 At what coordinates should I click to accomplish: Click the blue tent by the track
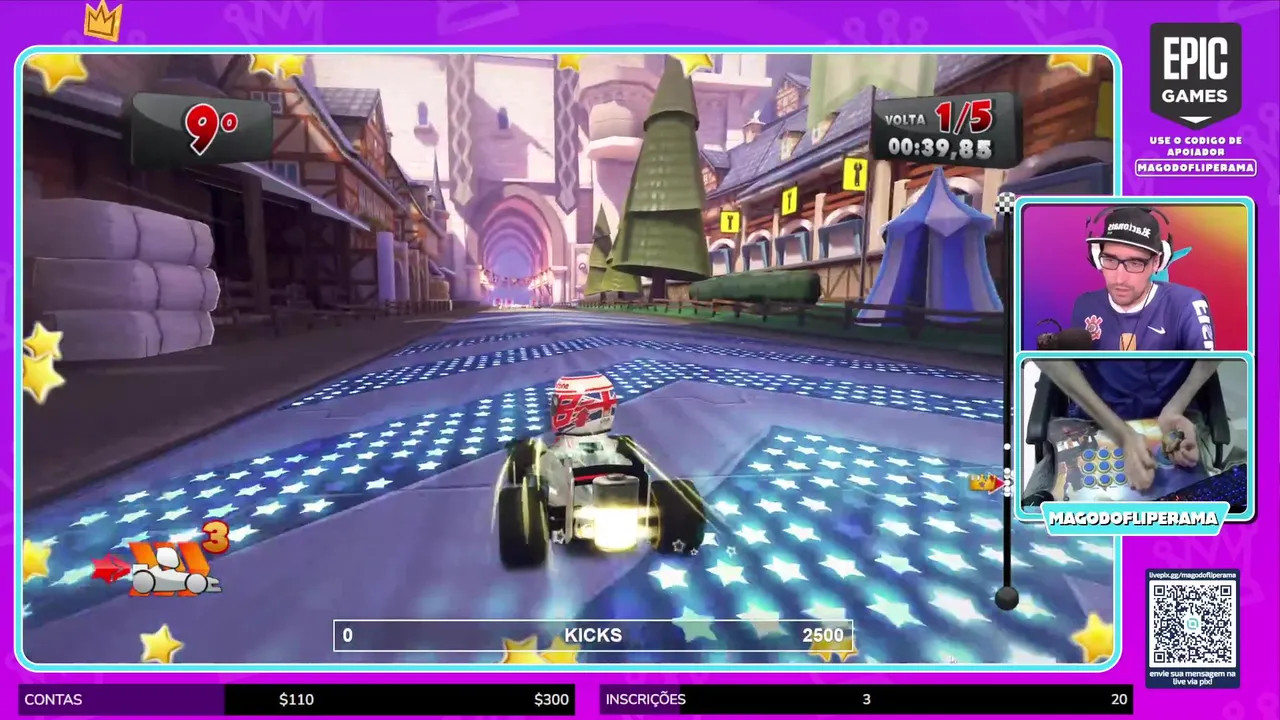pyautogui.click(x=930, y=245)
